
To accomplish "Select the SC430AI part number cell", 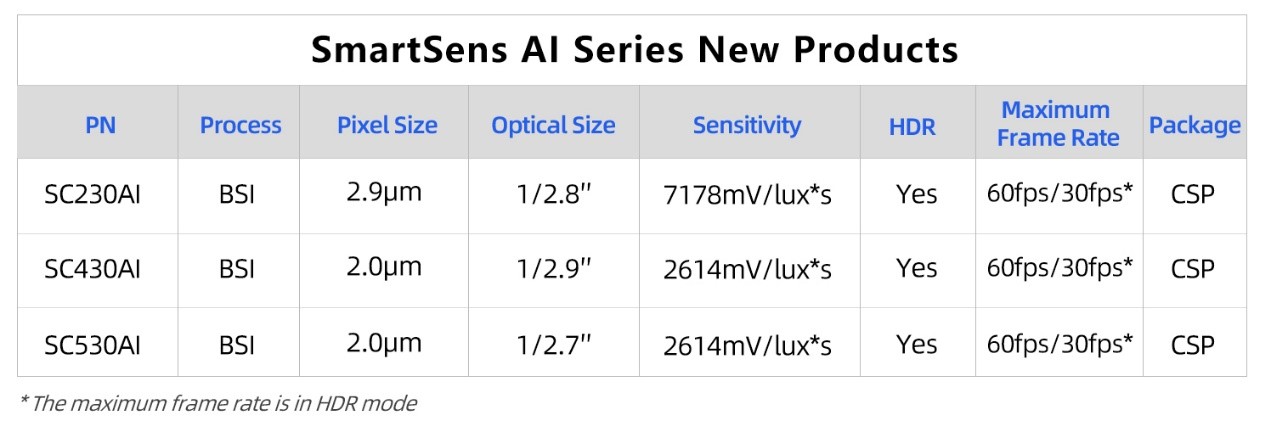I will click(92, 268).
